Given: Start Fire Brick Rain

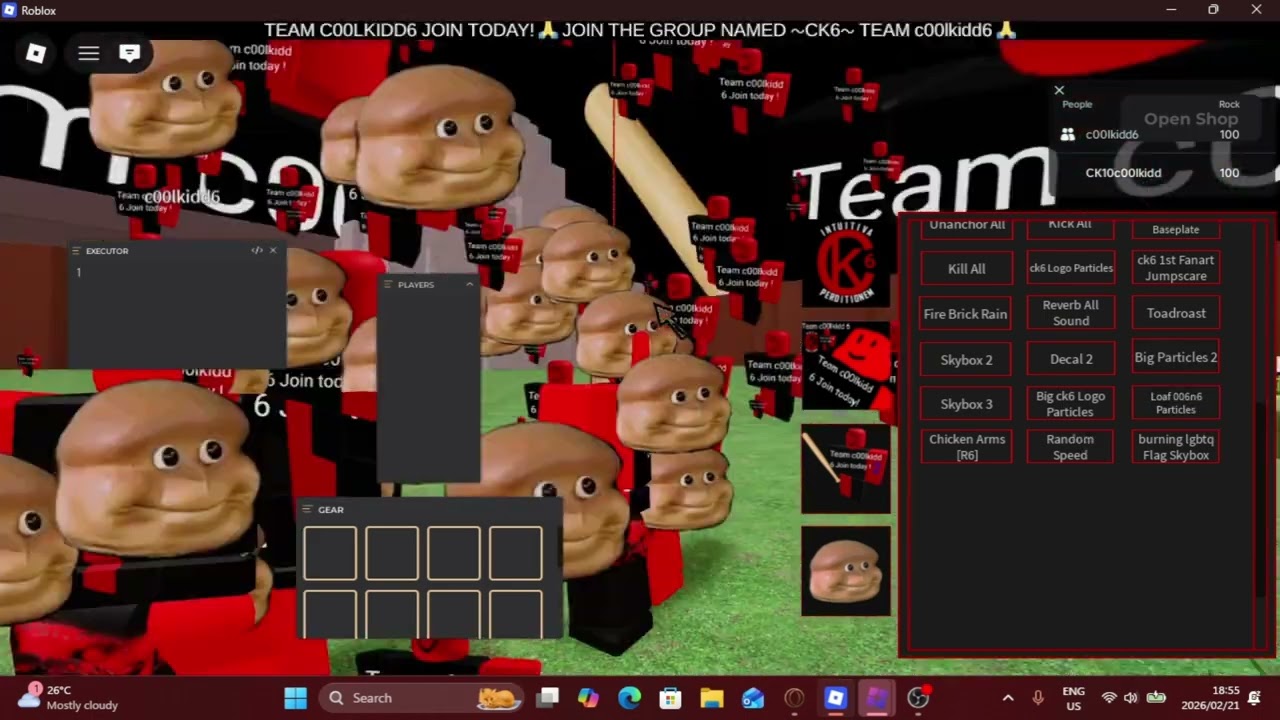Looking at the screenshot, I should pyautogui.click(x=966, y=313).
